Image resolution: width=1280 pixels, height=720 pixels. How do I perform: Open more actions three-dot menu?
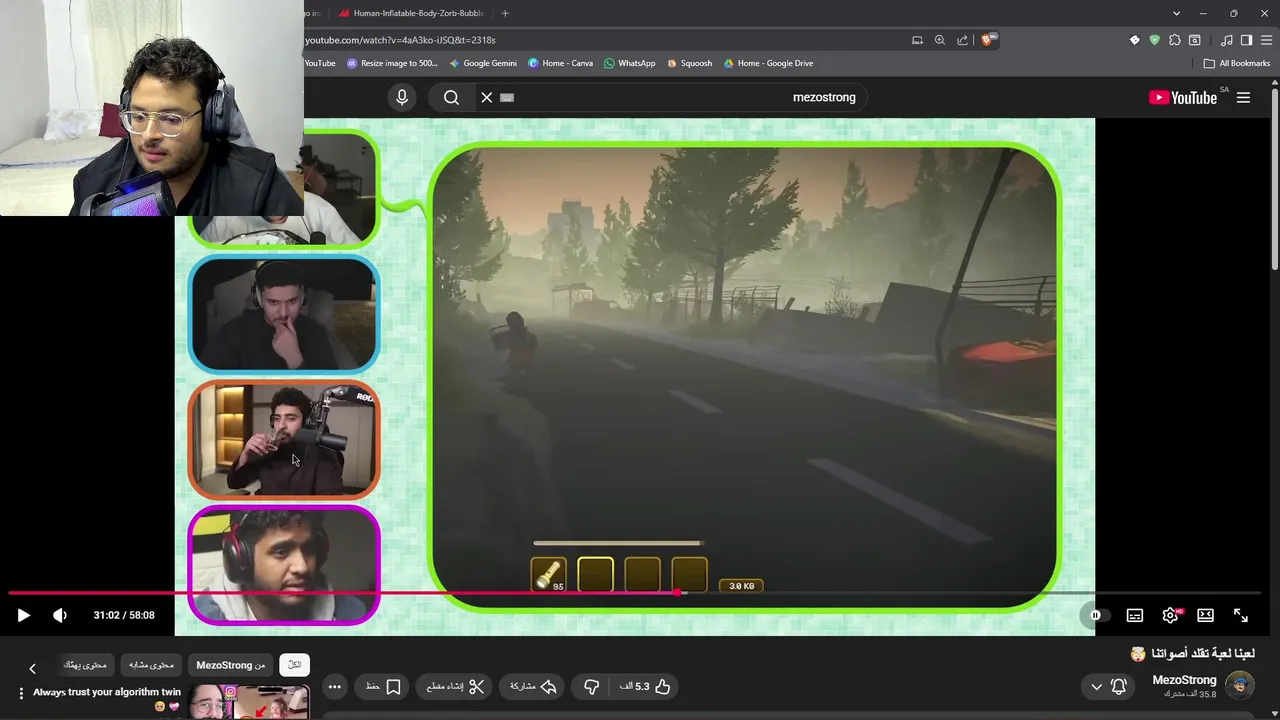click(x=335, y=687)
